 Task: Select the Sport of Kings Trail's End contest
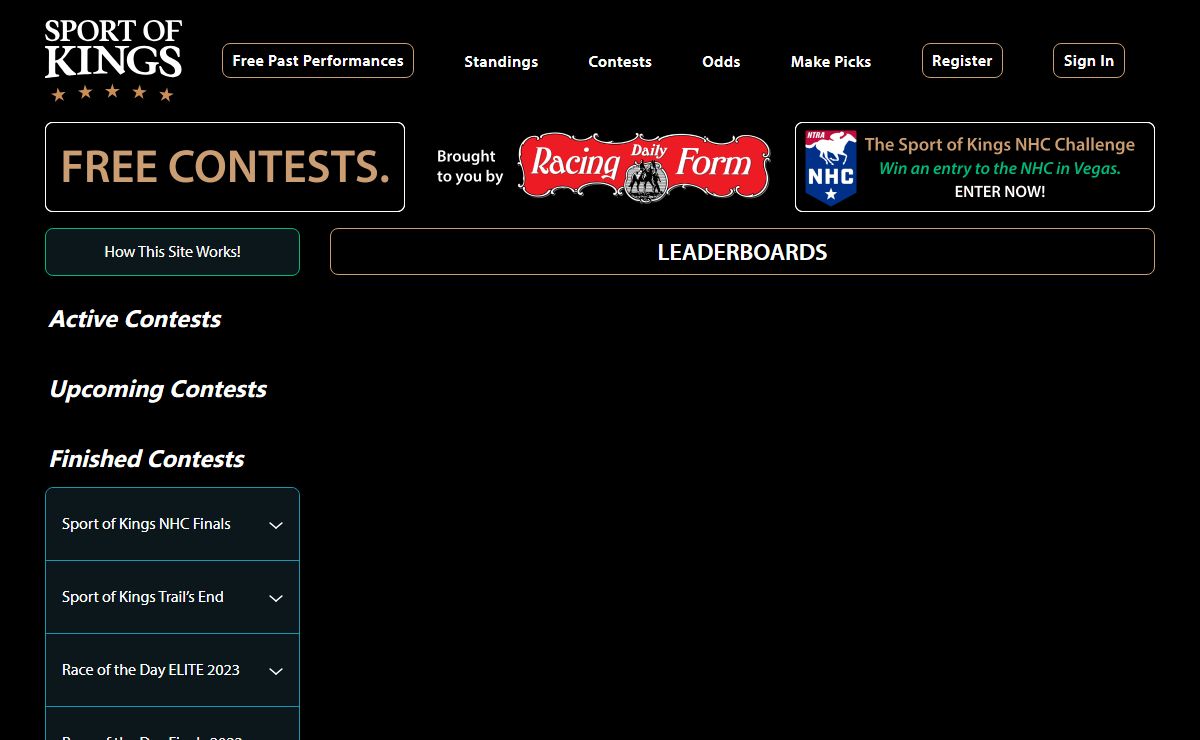coord(172,597)
